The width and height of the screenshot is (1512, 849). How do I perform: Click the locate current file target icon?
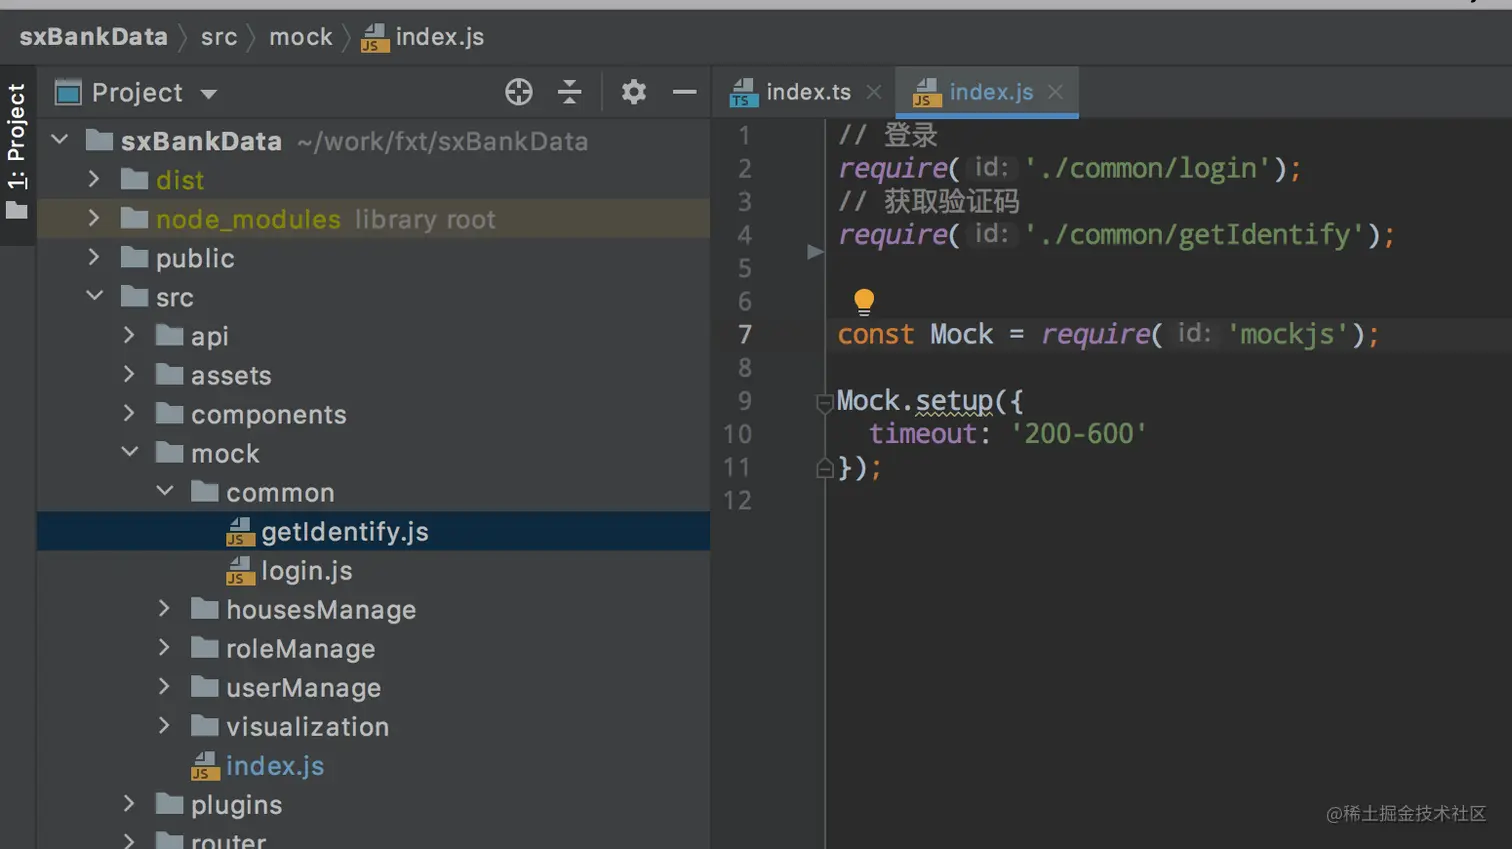[518, 92]
